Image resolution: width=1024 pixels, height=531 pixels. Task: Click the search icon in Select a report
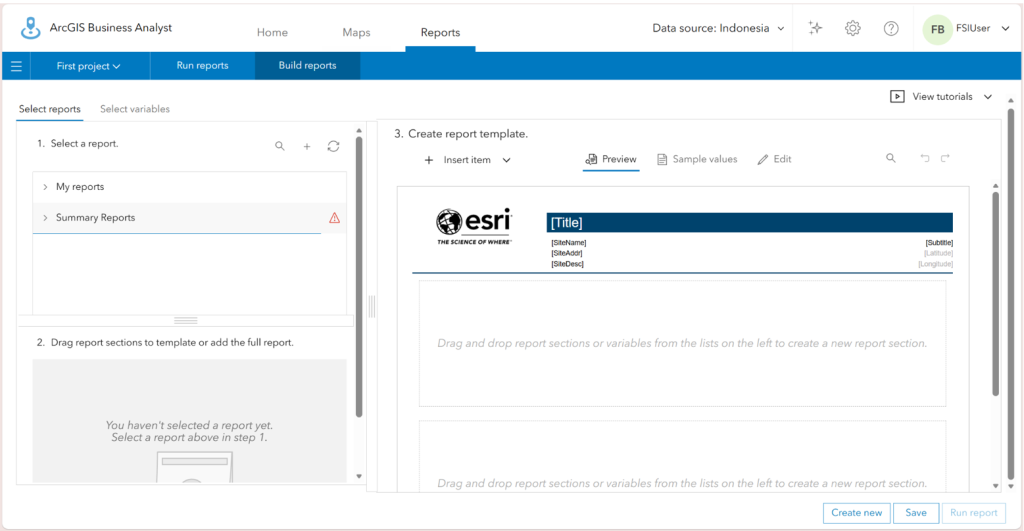tap(280, 146)
